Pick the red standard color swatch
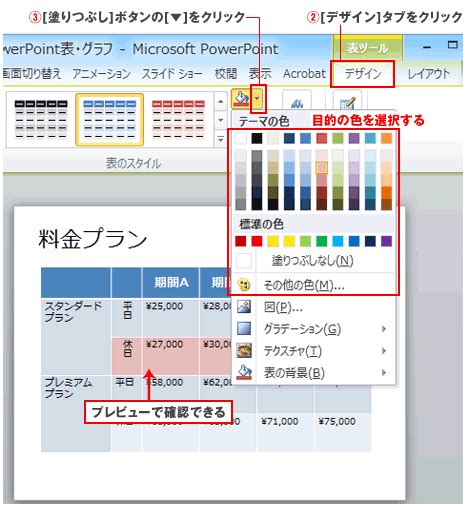 click(257, 241)
